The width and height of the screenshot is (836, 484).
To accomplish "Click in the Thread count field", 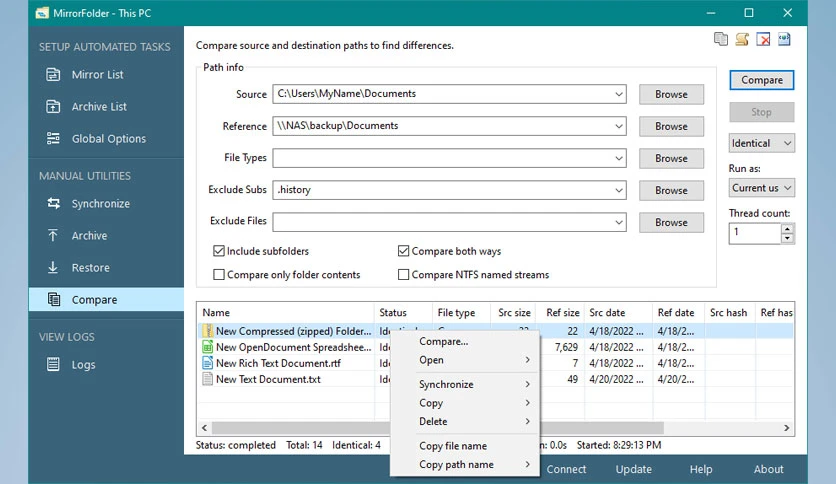I will point(755,233).
